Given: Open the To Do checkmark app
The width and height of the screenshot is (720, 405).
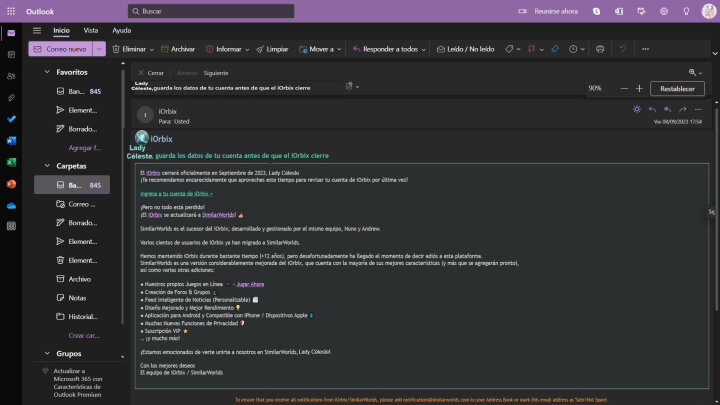Looking at the screenshot, I should 11,119.
